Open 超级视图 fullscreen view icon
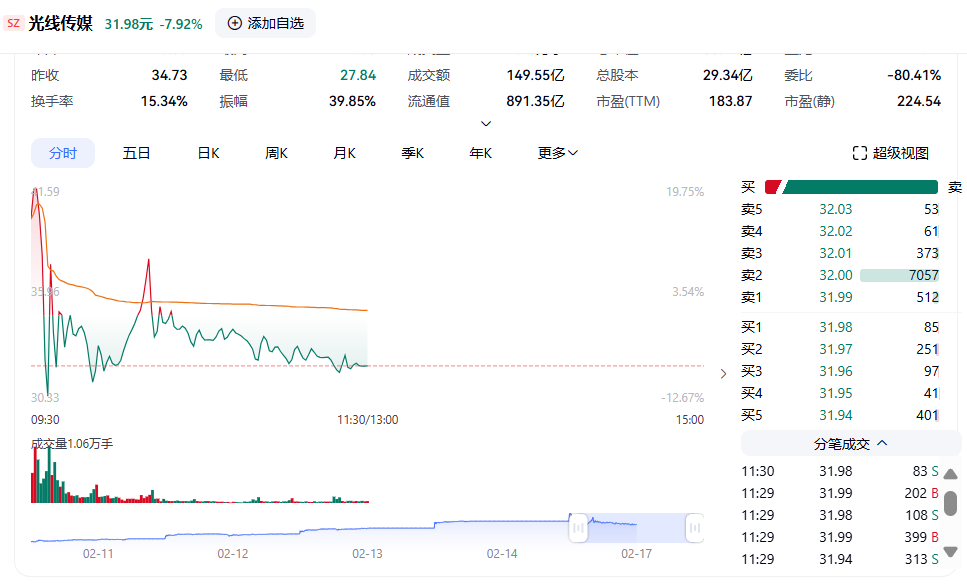 click(x=859, y=153)
